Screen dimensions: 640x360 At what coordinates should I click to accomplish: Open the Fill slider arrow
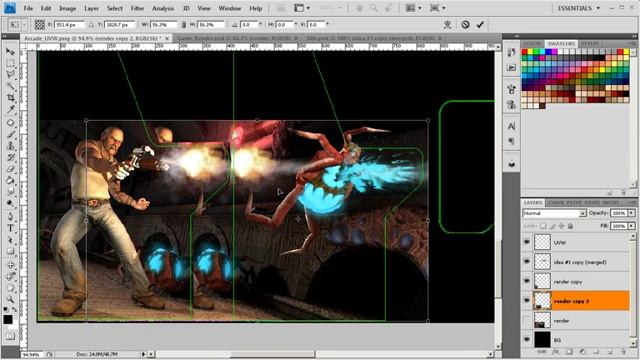(631, 226)
